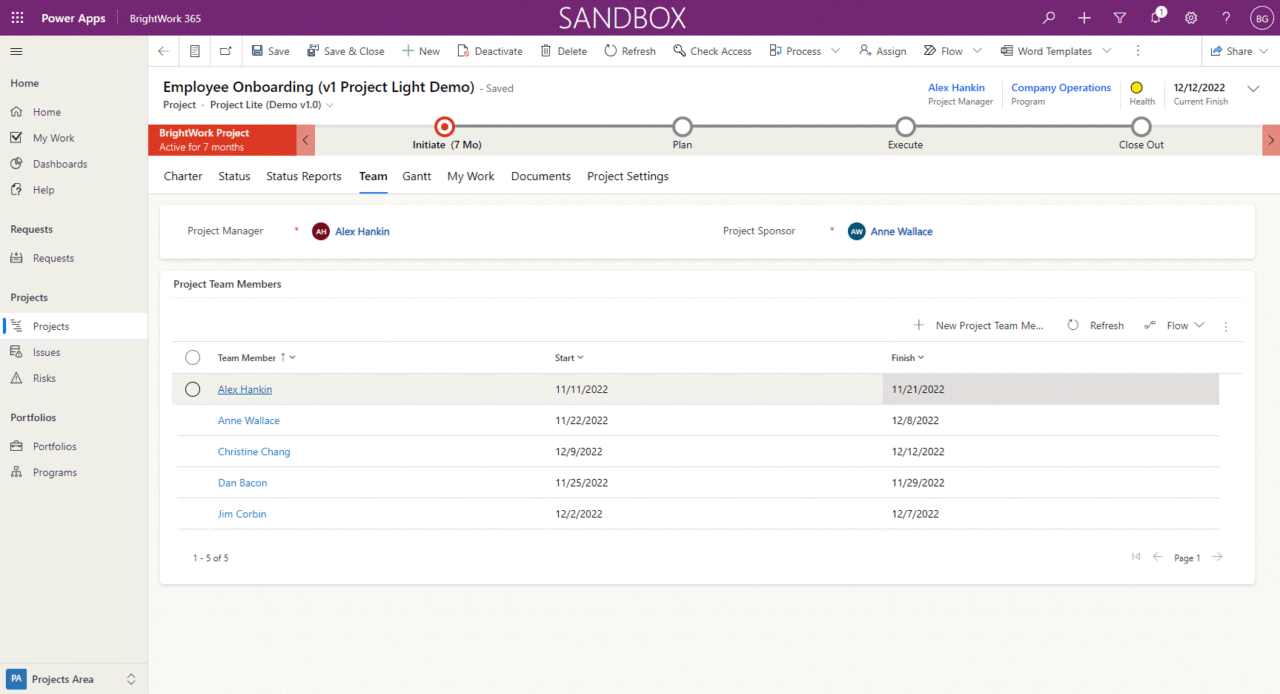Click the Save & Close button

coord(345,51)
